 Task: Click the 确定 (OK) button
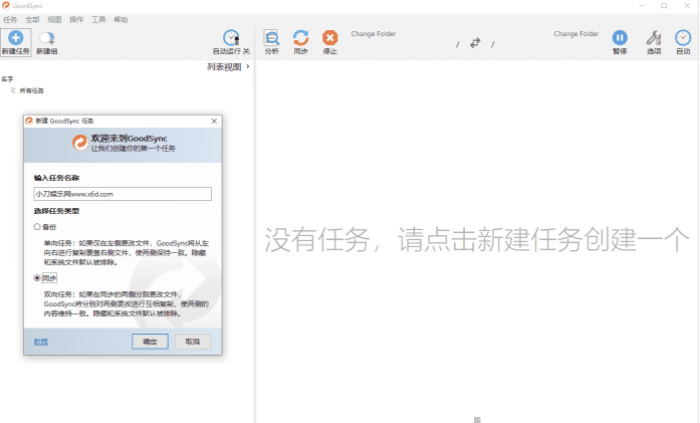[x=150, y=341]
